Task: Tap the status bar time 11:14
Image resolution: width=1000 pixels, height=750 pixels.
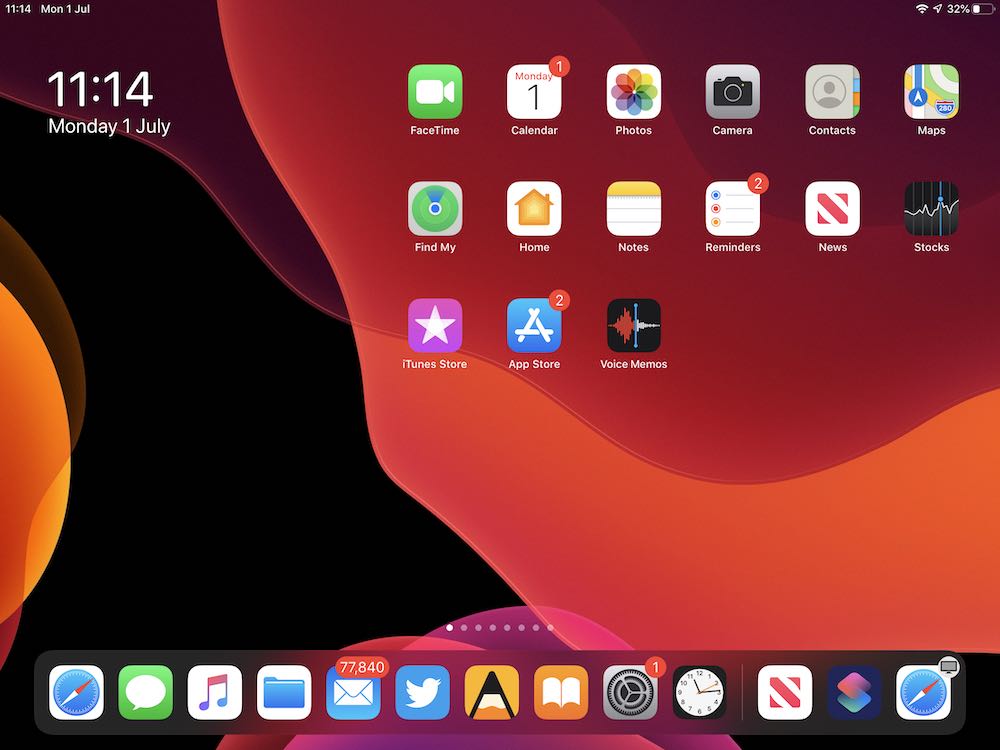Action: click(18, 9)
